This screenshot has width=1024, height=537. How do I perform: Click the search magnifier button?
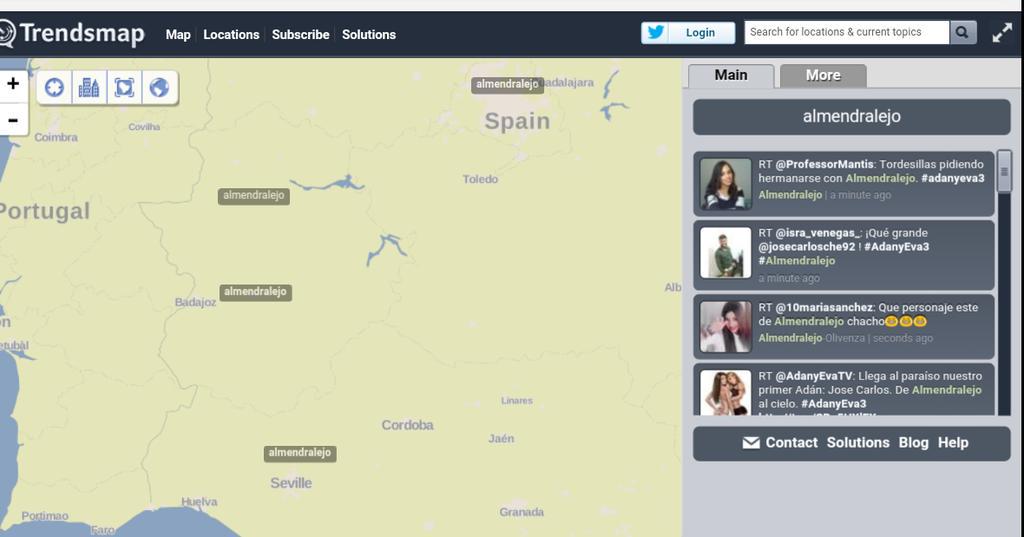(x=963, y=32)
